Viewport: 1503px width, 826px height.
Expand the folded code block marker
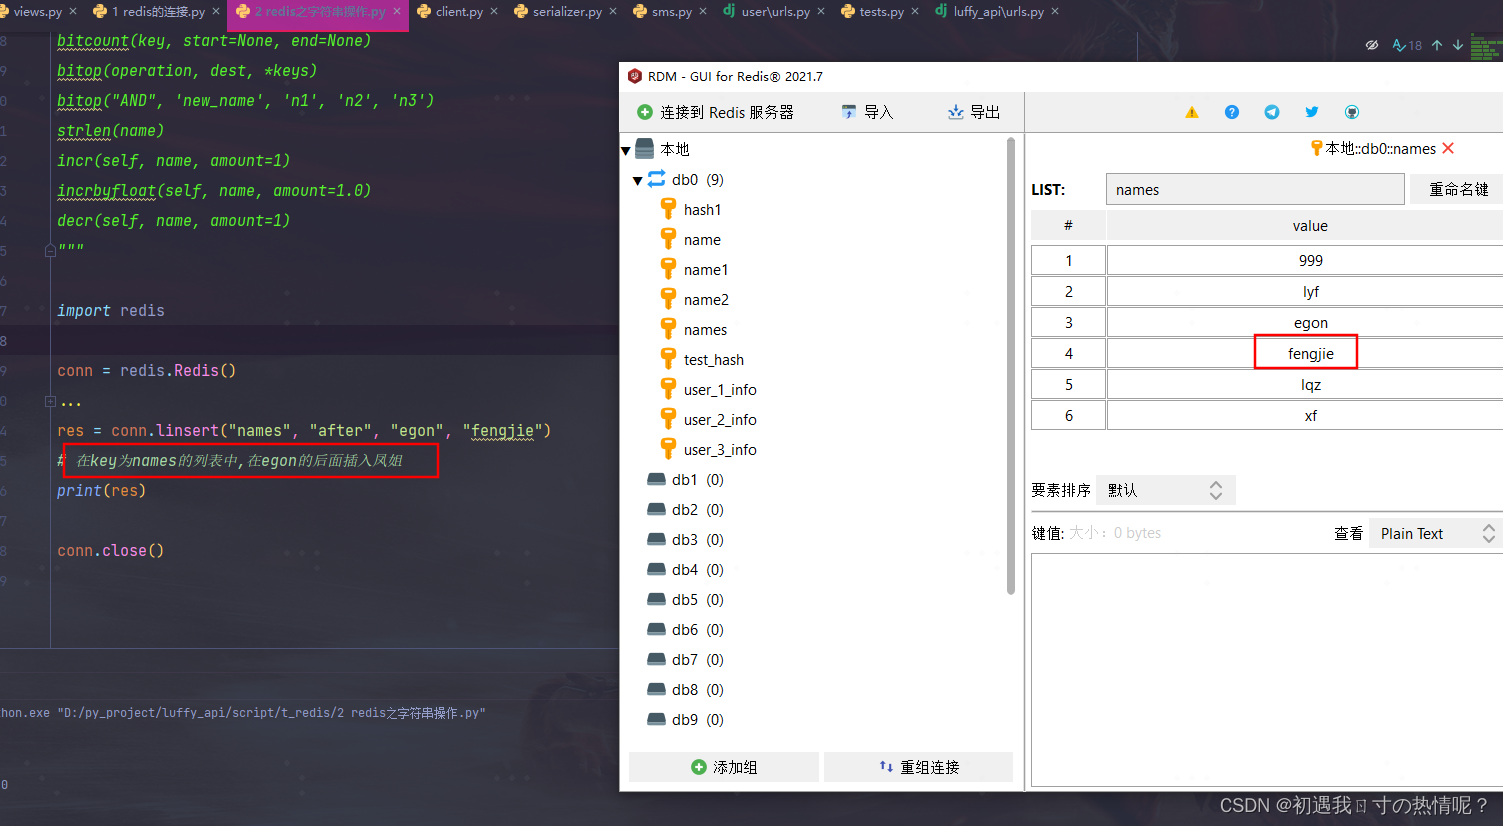(50, 401)
